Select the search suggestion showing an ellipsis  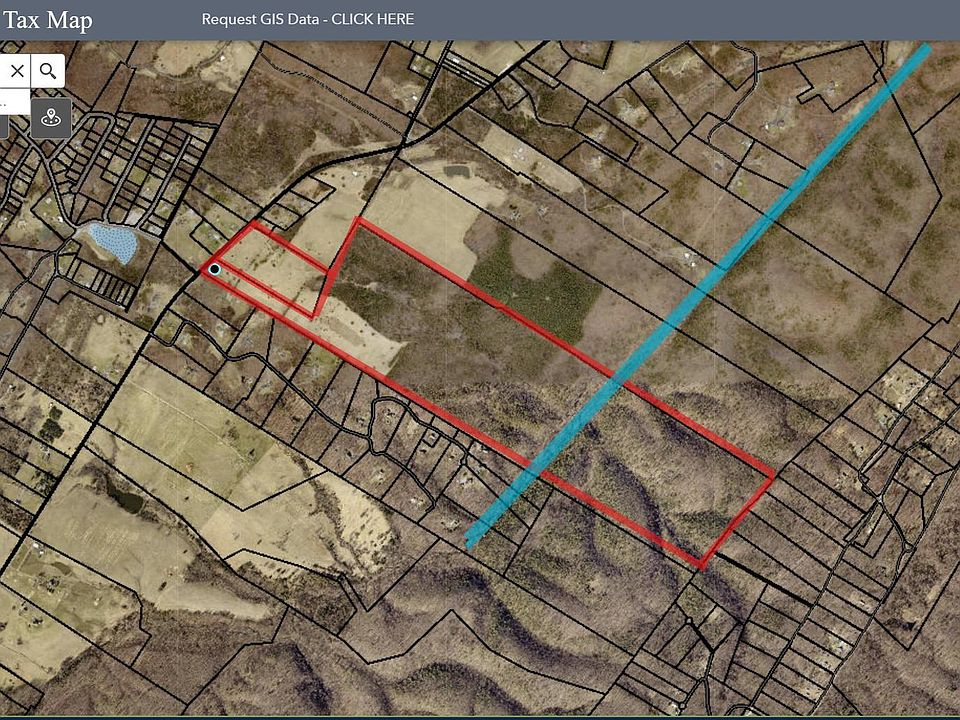coord(3,102)
